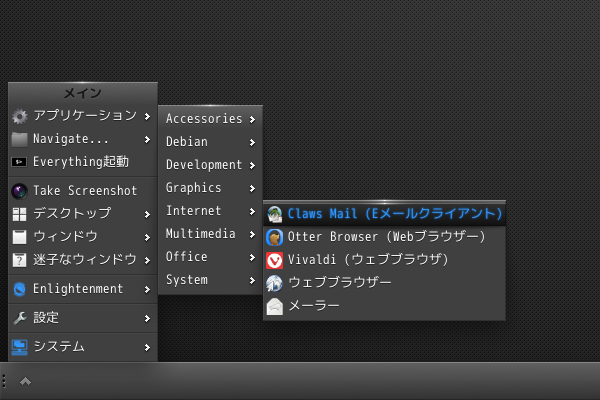Expand the 設定 submenu arrow
This screenshot has width=600, height=400.
pyautogui.click(x=147, y=318)
